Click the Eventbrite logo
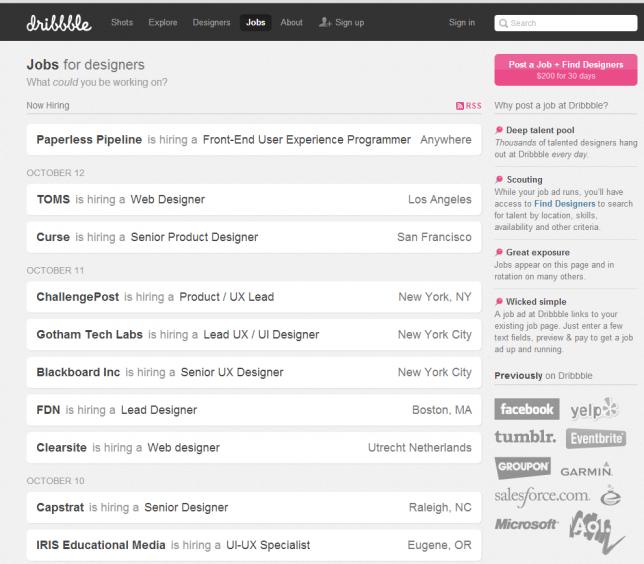 pos(596,438)
